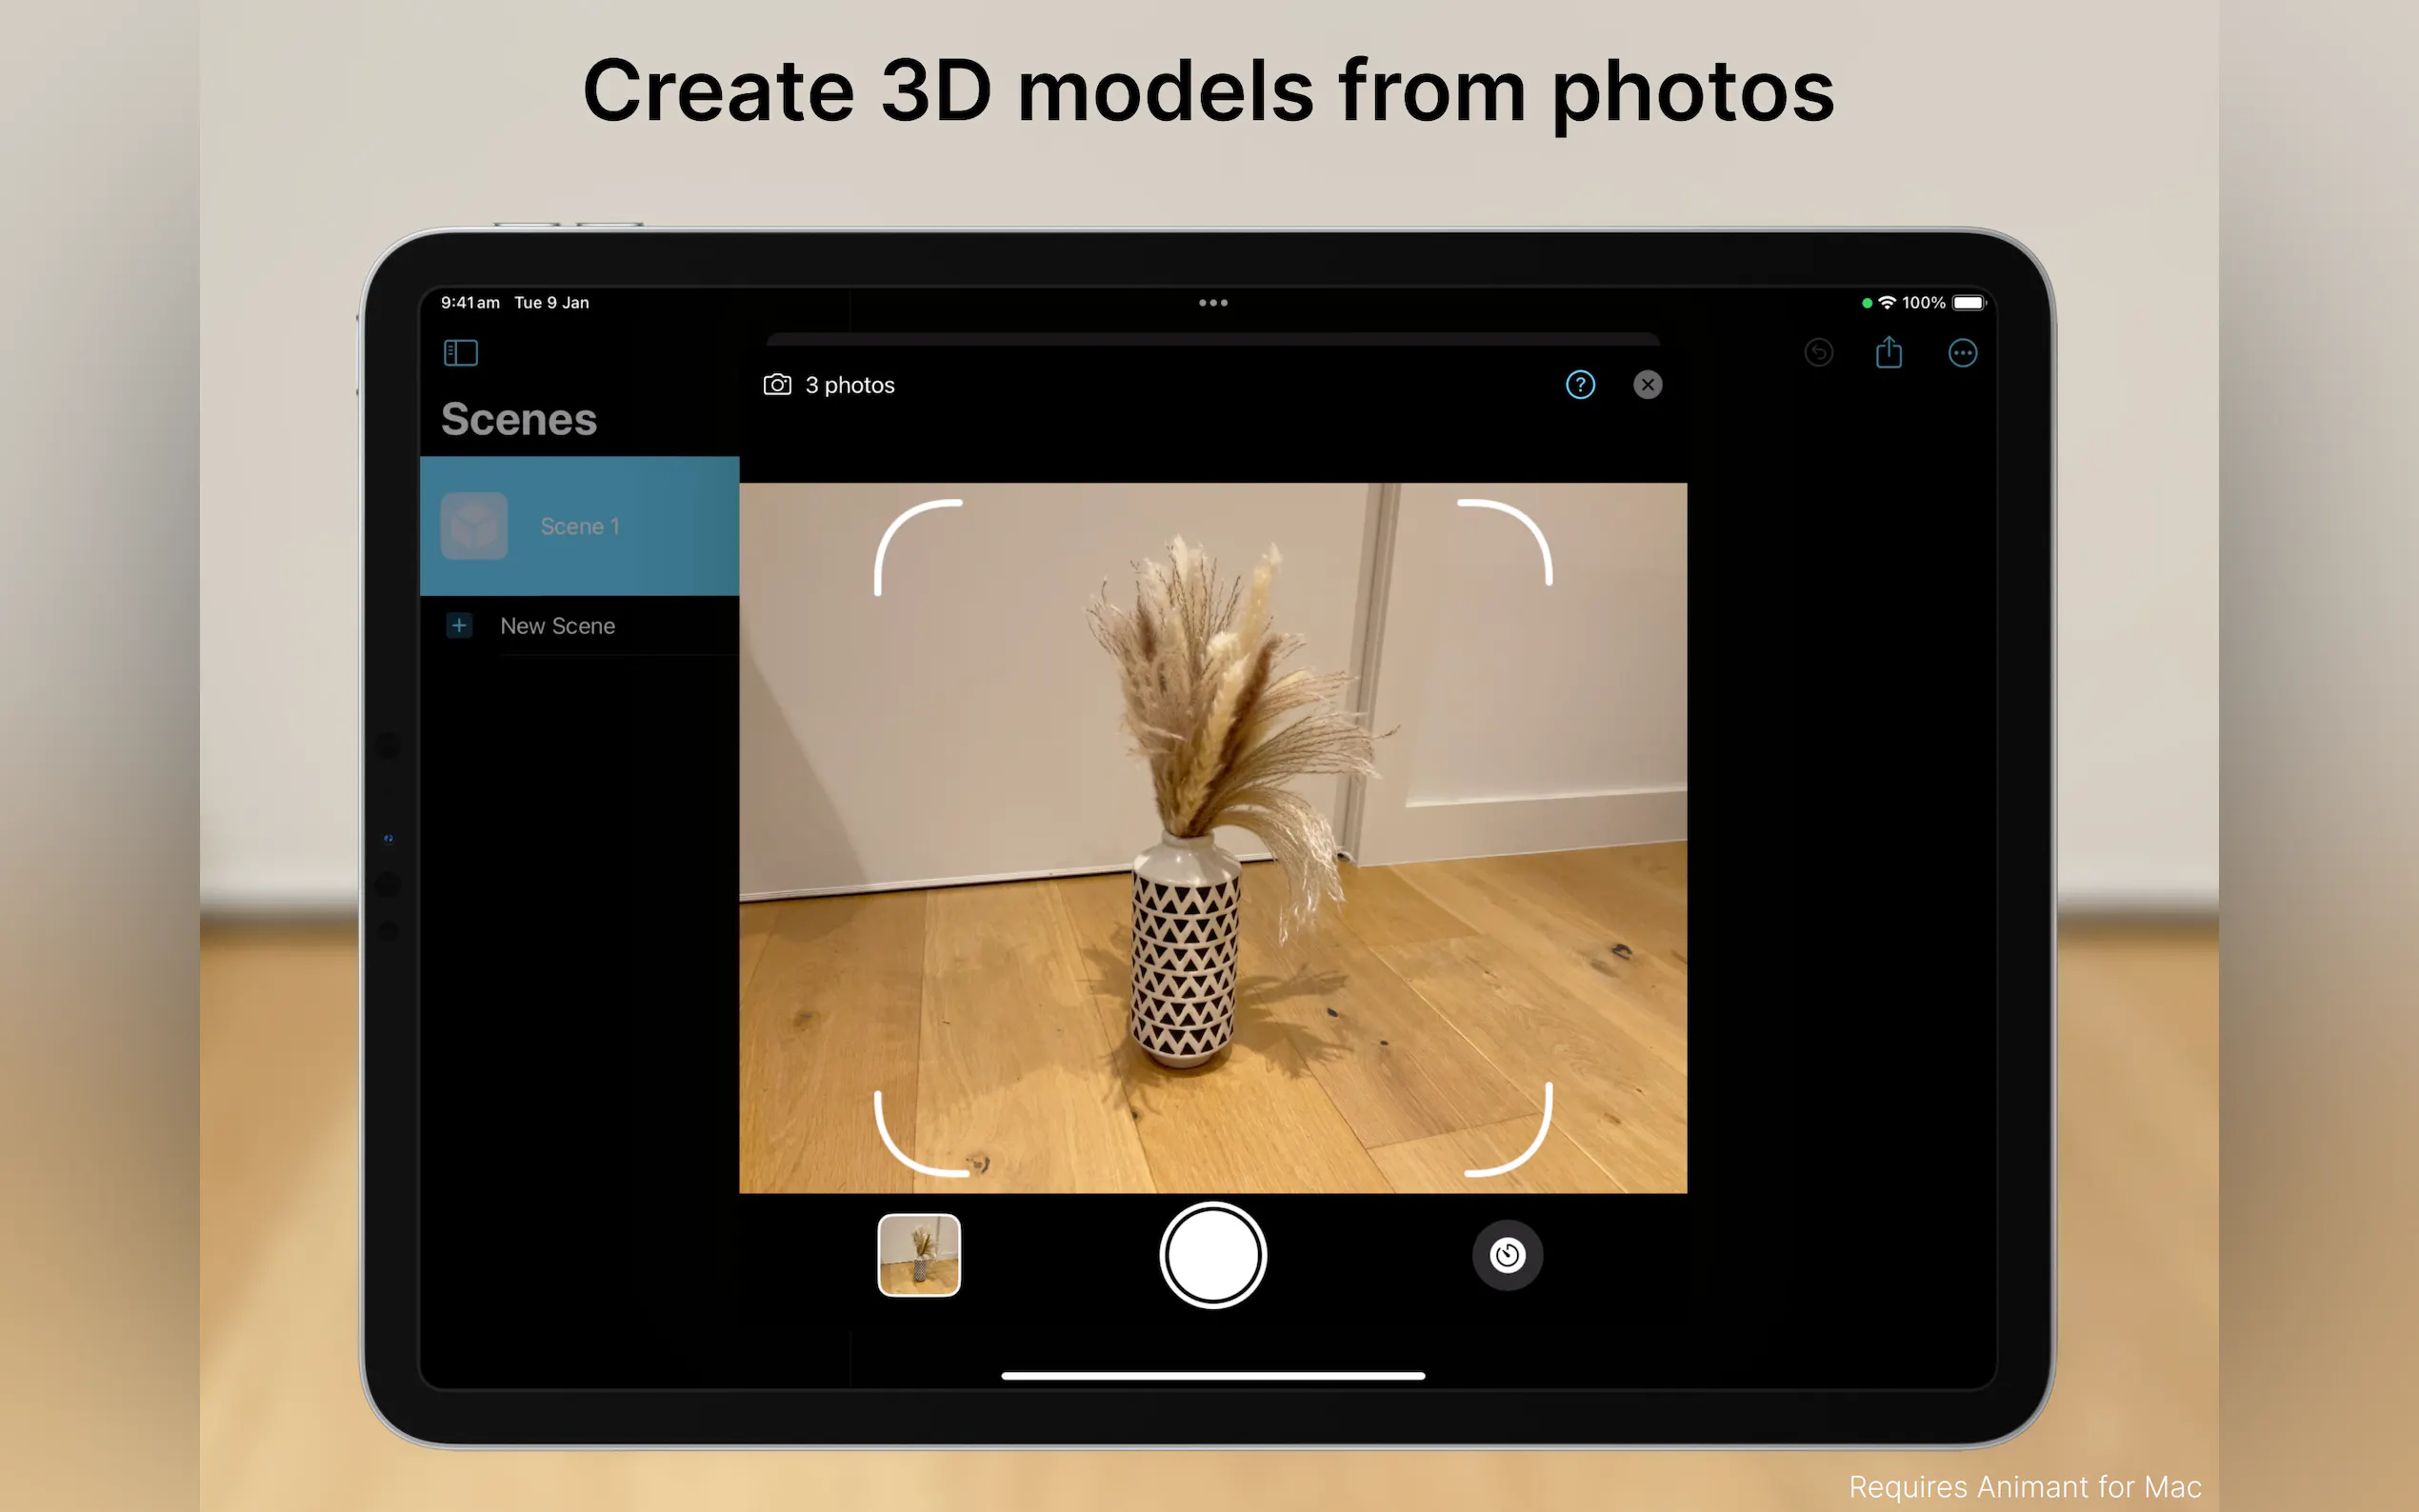Click the undo arrow icon
The width and height of the screenshot is (2419, 1512).
[1818, 353]
